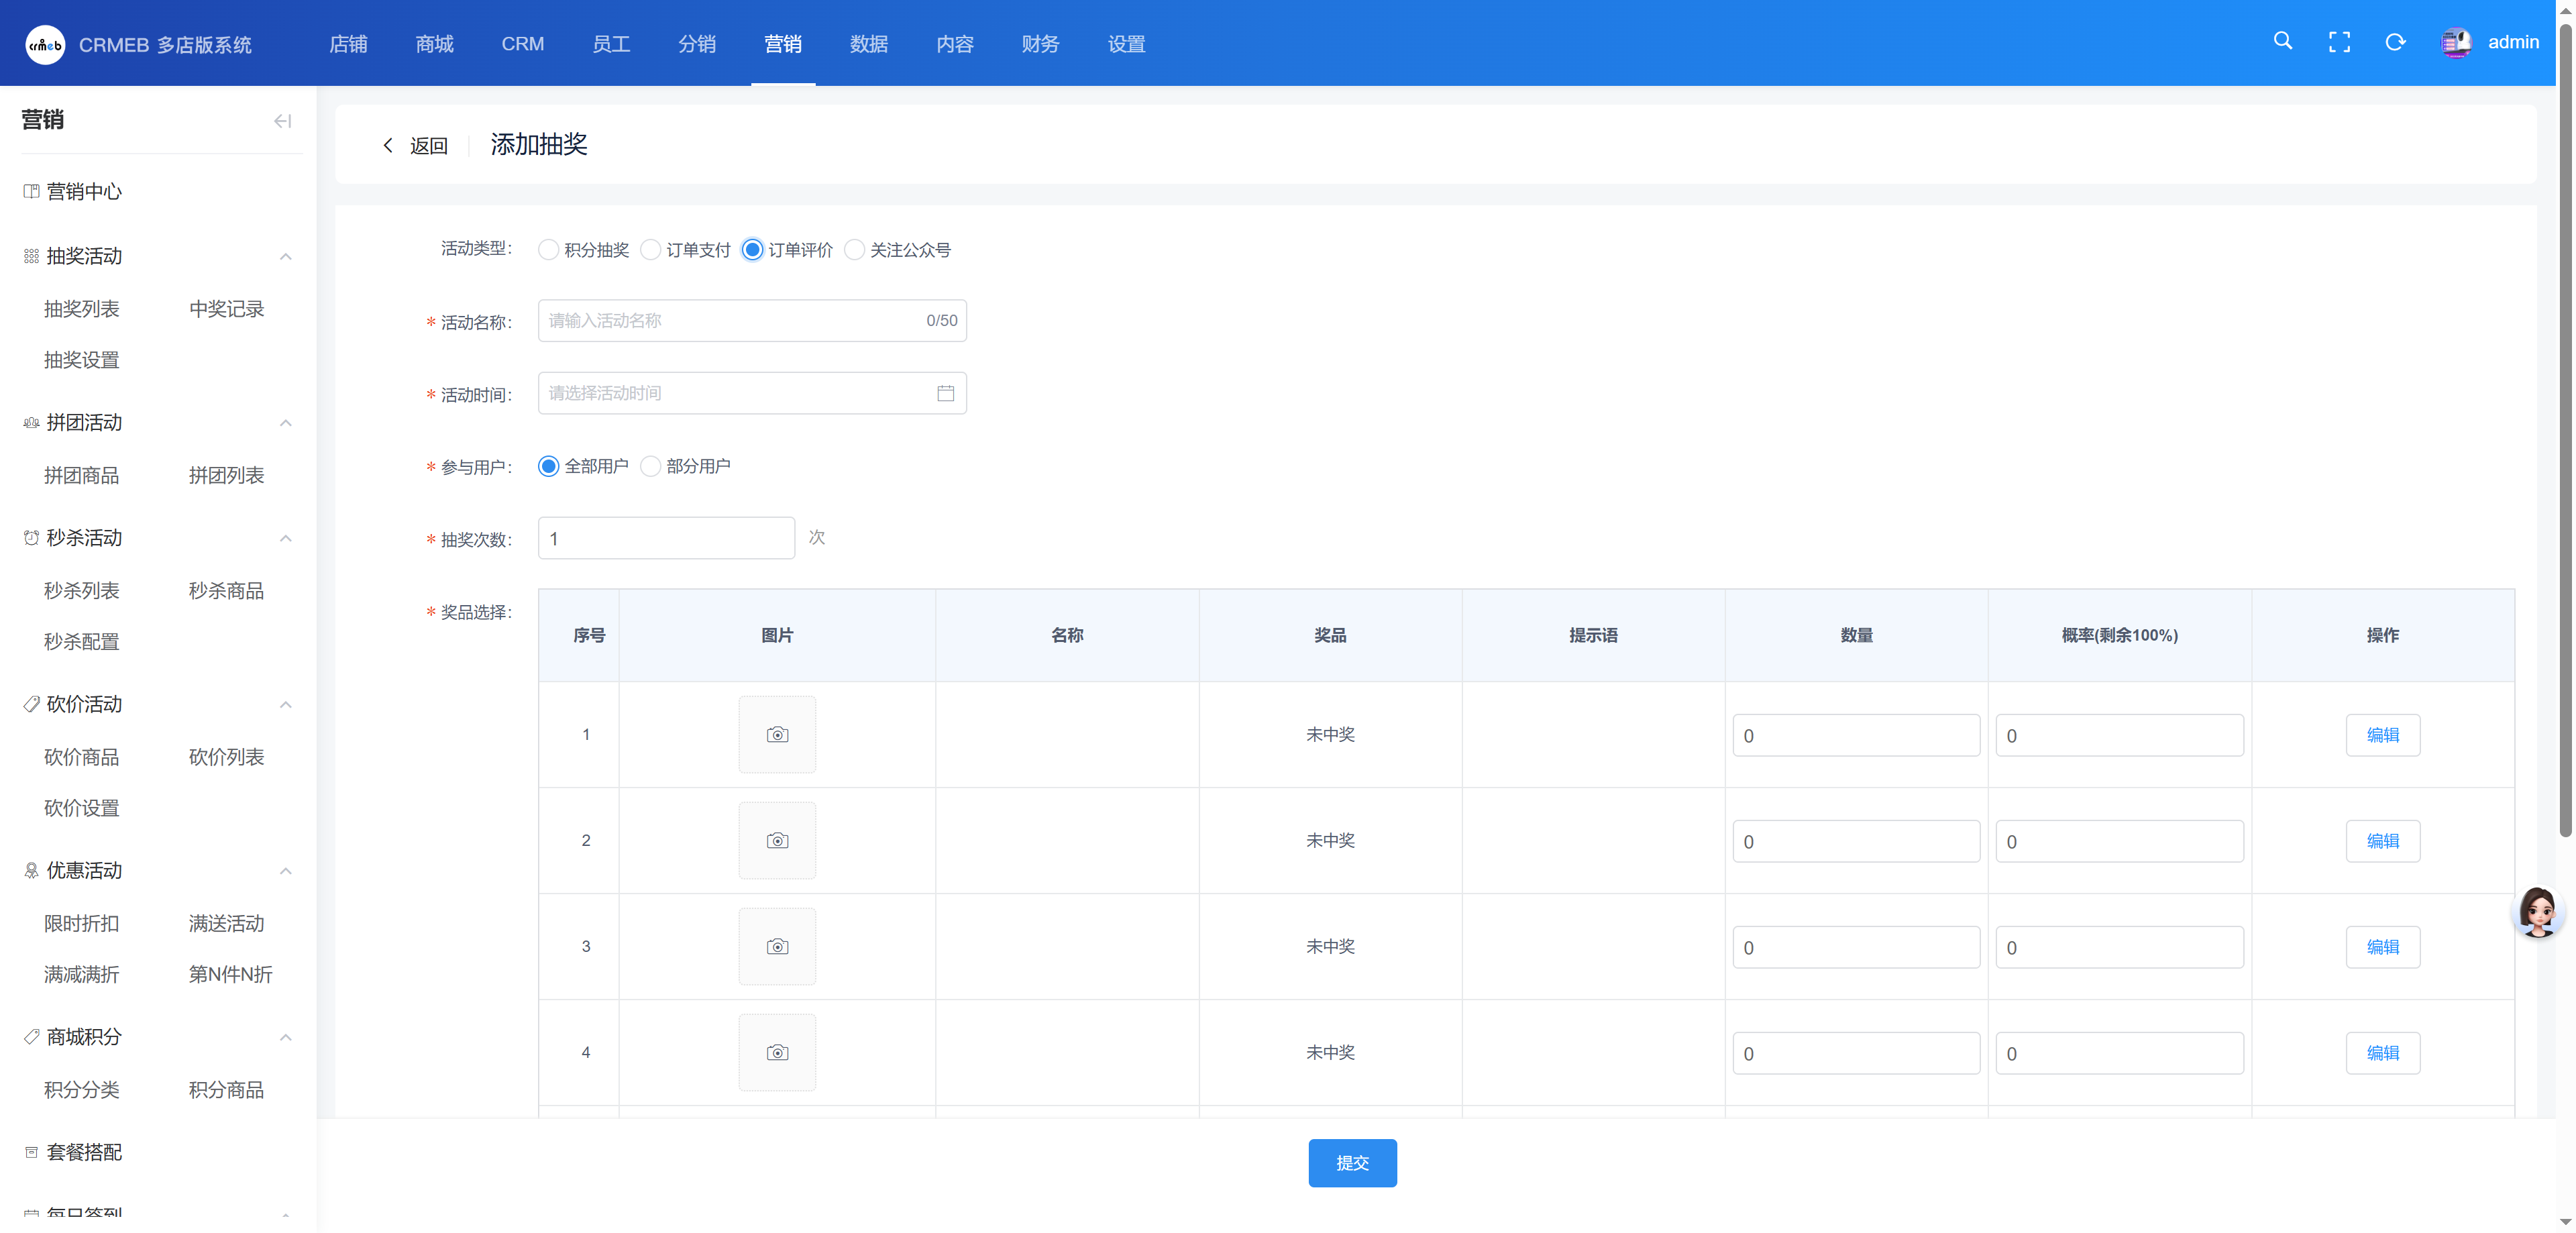The width and height of the screenshot is (2576, 1233).
Task: Toggle fullscreen mode icon in header
Action: (2339, 42)
